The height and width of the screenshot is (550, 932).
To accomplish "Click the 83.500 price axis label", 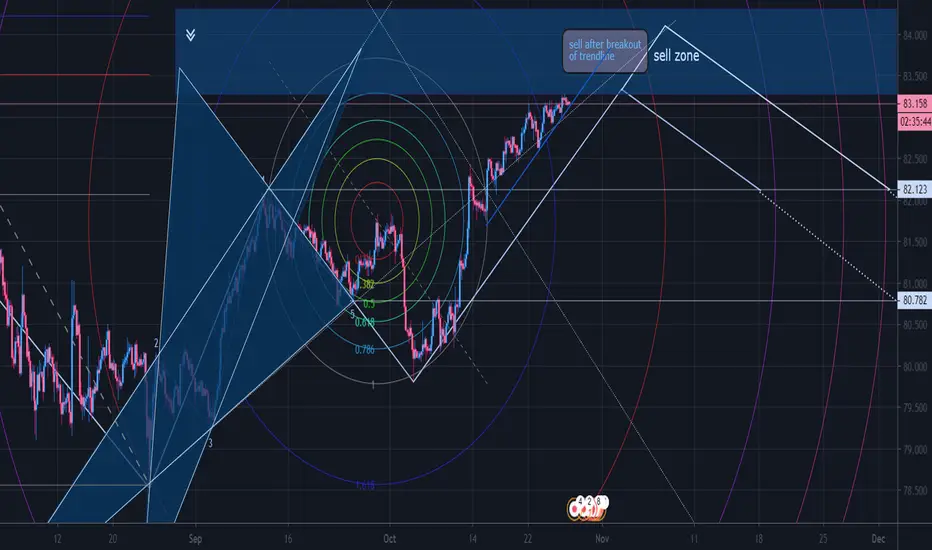I will point(915,77).
